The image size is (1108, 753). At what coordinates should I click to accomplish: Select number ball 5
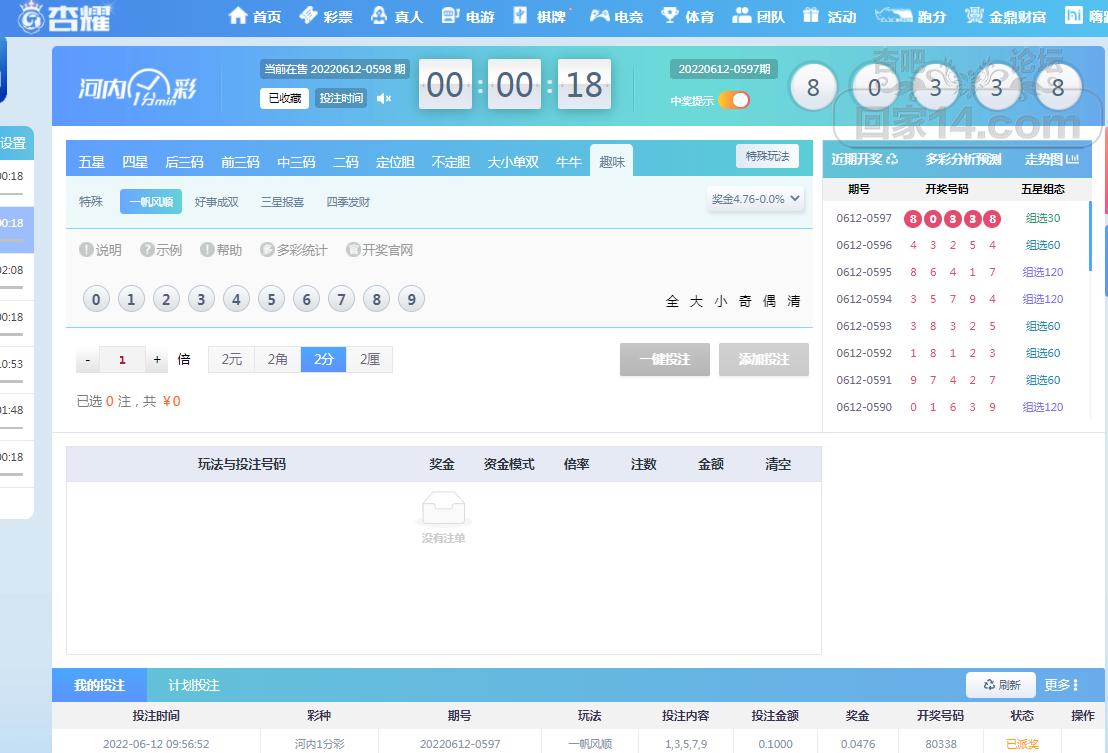click(271, 299)
